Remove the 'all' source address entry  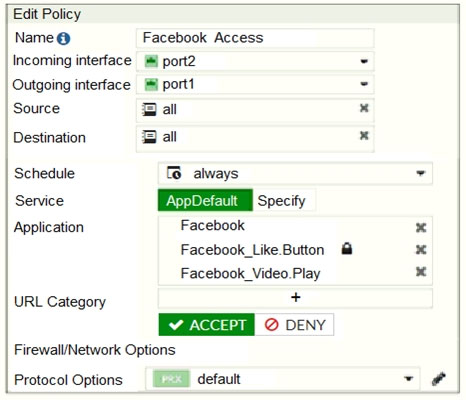pos(364,108)
